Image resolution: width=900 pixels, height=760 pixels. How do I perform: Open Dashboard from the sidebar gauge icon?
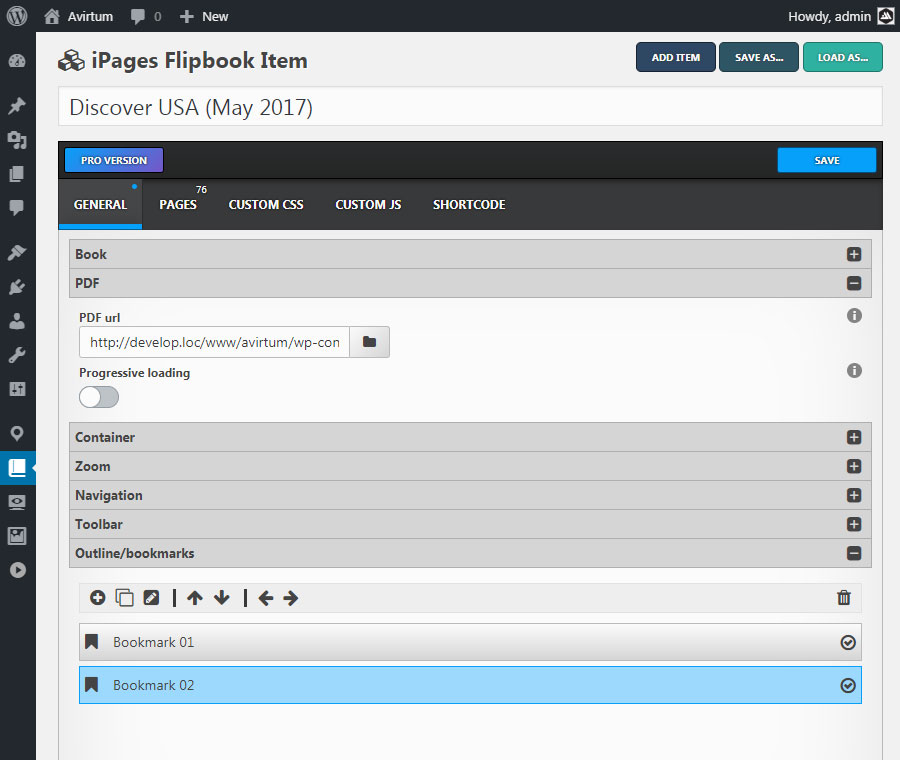pyautogui.click(x=17, y=61)
